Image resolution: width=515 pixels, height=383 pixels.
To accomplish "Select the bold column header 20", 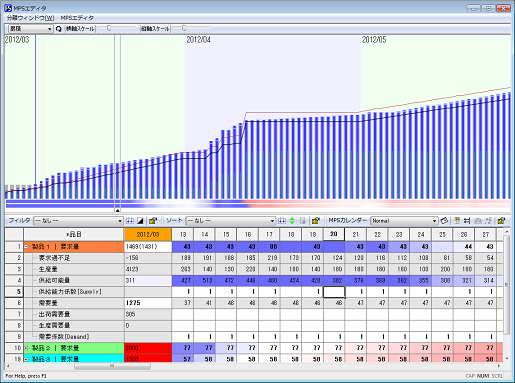I will coord(334,234).
